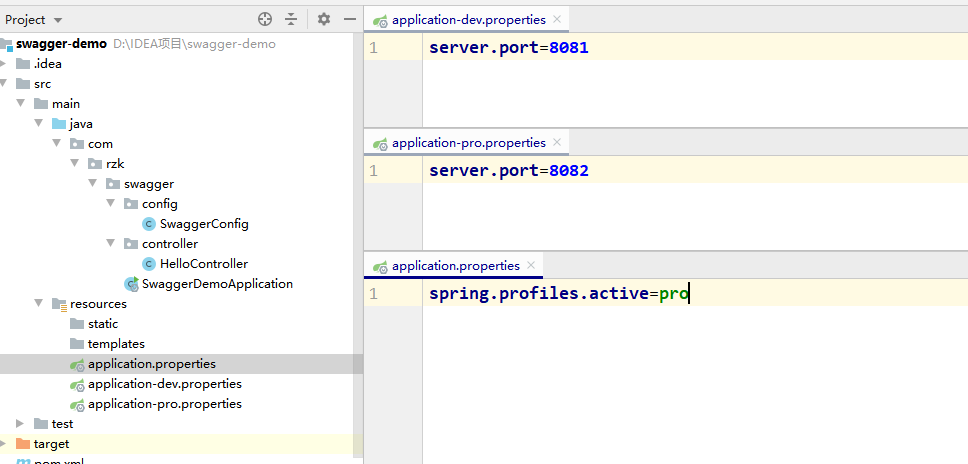Select SwaggerDemoApplication in the tree
This screenshot has width=968, height=464.
pos(217,283)
